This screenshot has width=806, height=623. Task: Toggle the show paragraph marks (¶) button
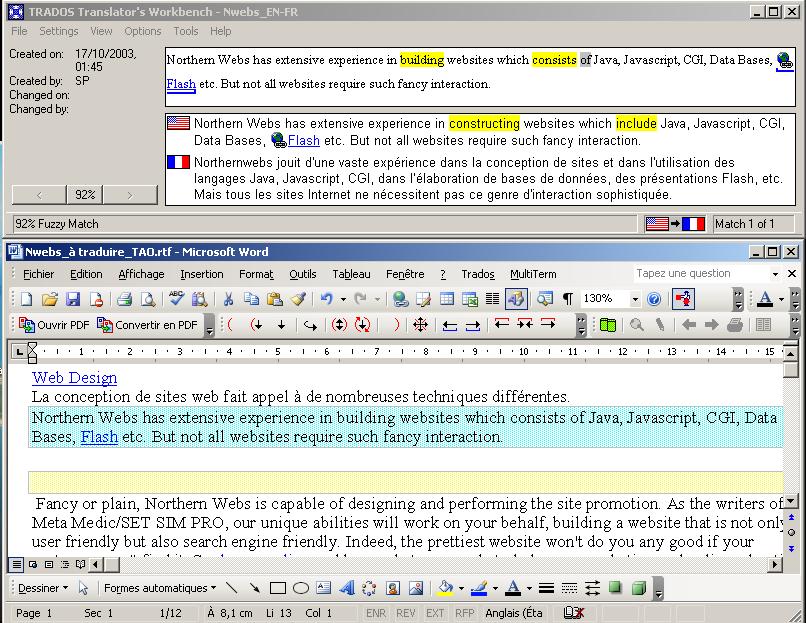point(568,299)
